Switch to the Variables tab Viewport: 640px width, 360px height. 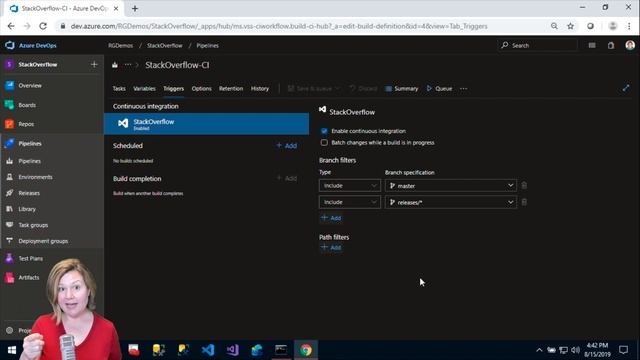(144, 89)
